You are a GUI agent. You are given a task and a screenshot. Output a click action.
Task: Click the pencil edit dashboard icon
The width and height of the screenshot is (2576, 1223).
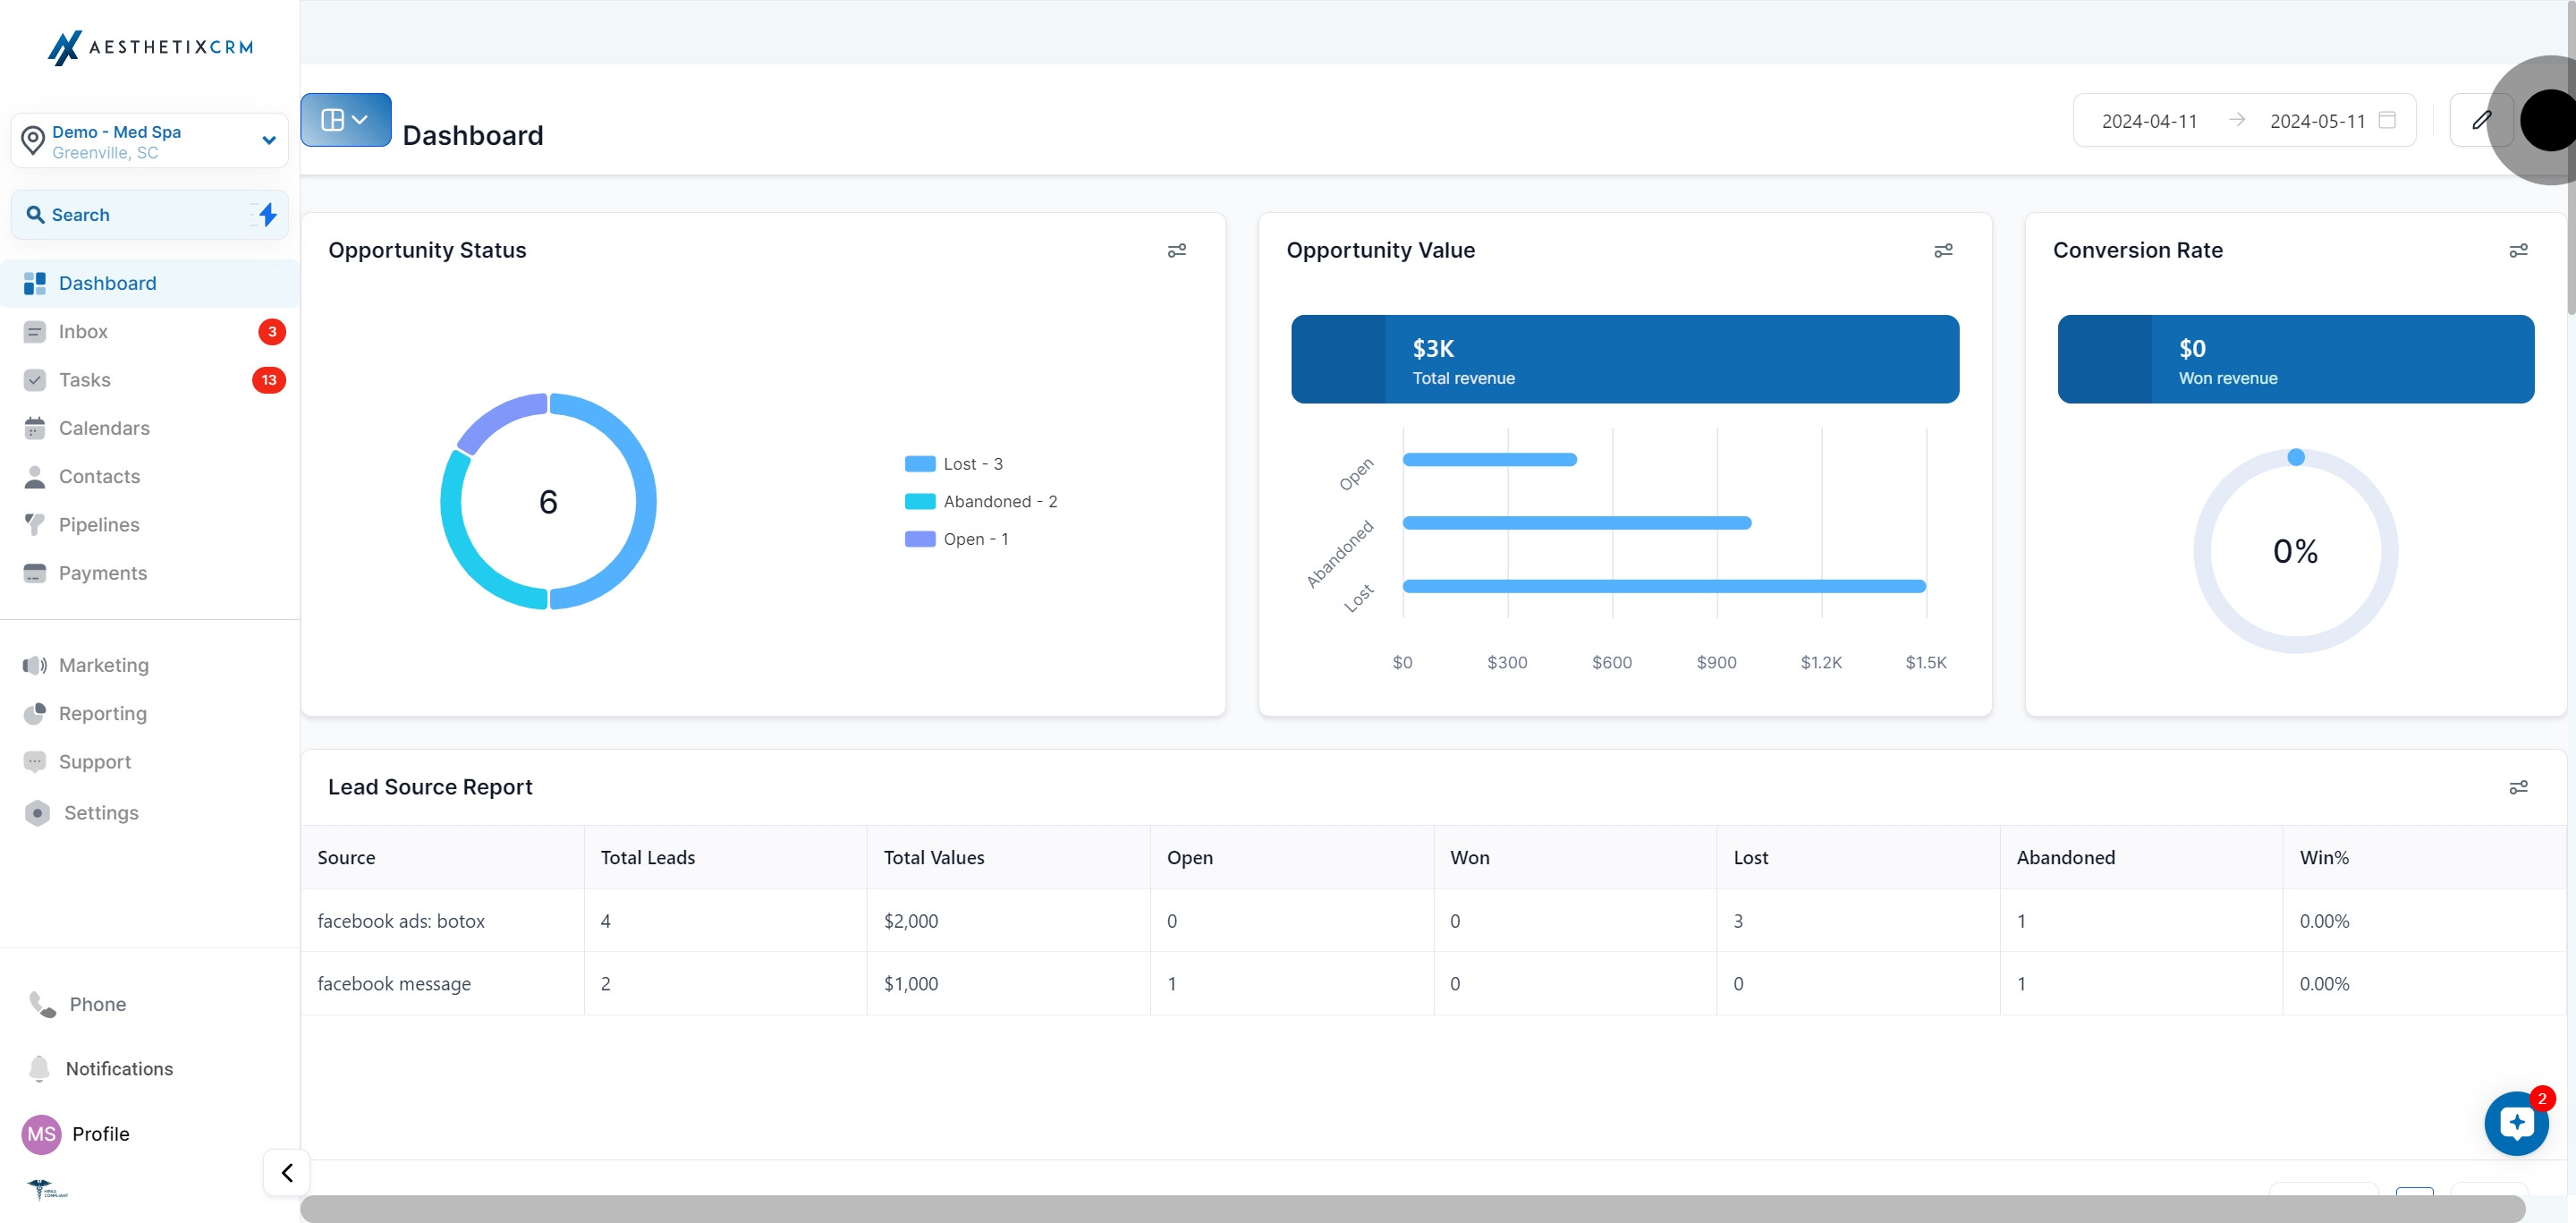coord(2481,121)
